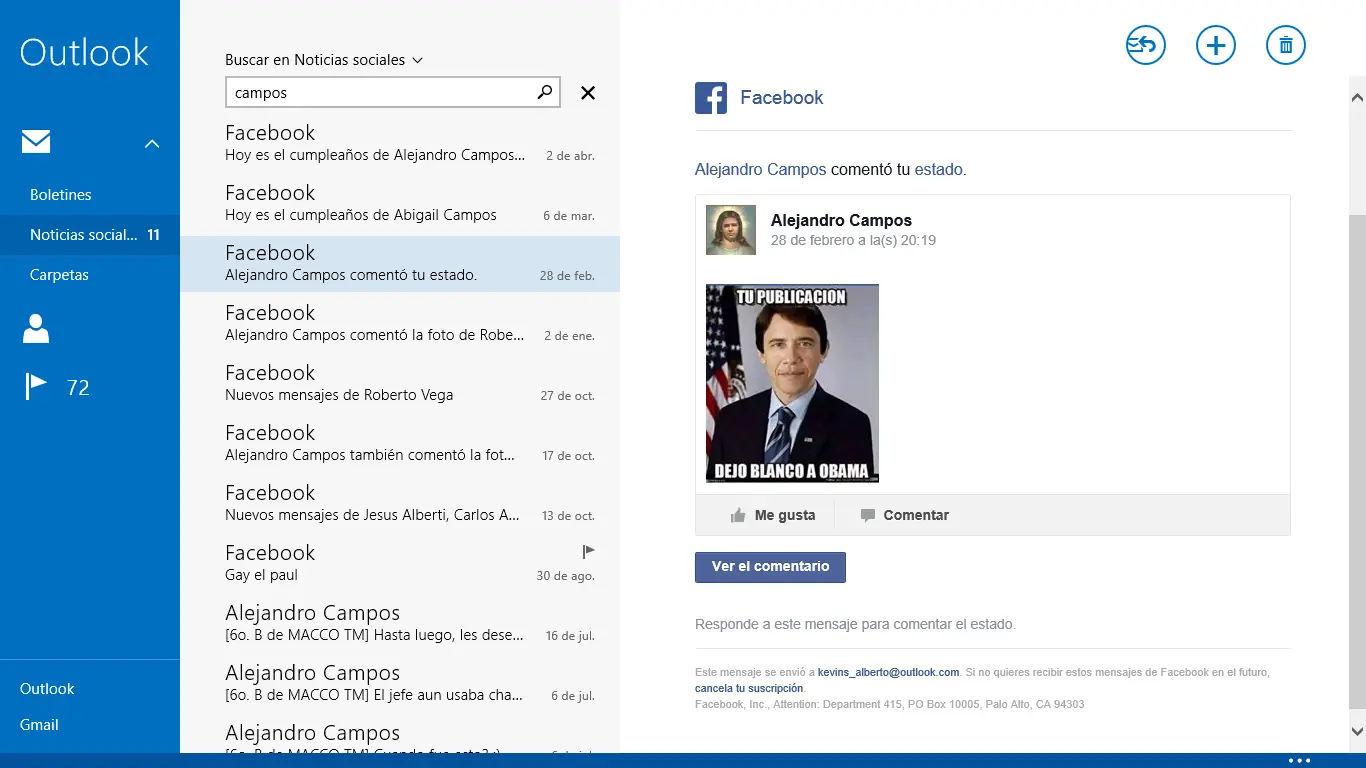Open the estado link
This screenshot has height=768, width=1366.
(938, 170)
